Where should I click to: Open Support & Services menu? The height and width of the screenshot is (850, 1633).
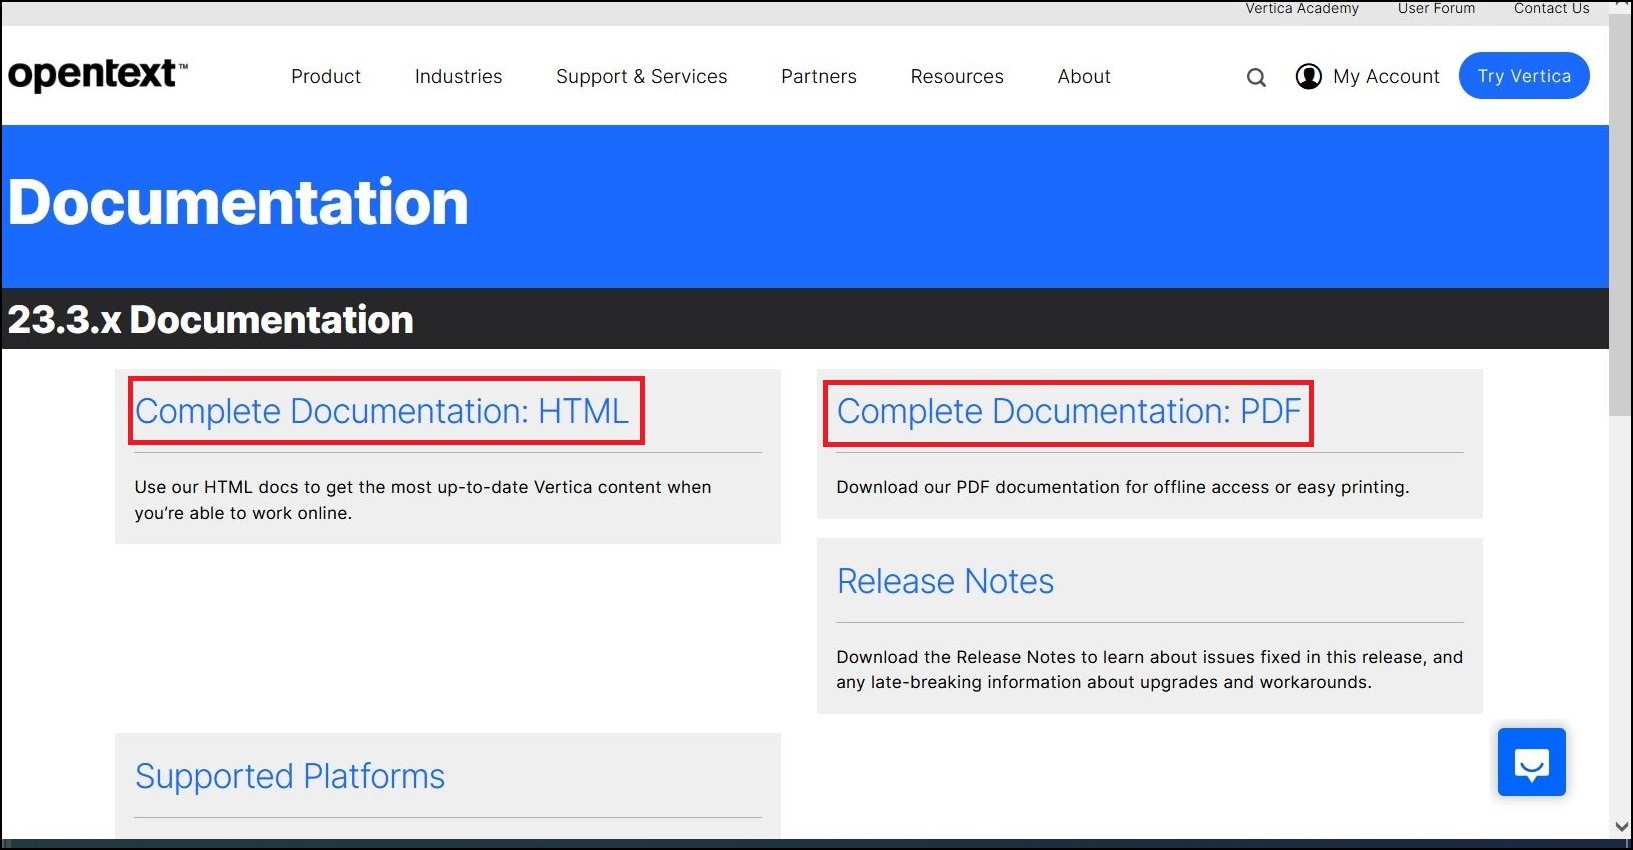pyautogui.click(x=641, y=76)
